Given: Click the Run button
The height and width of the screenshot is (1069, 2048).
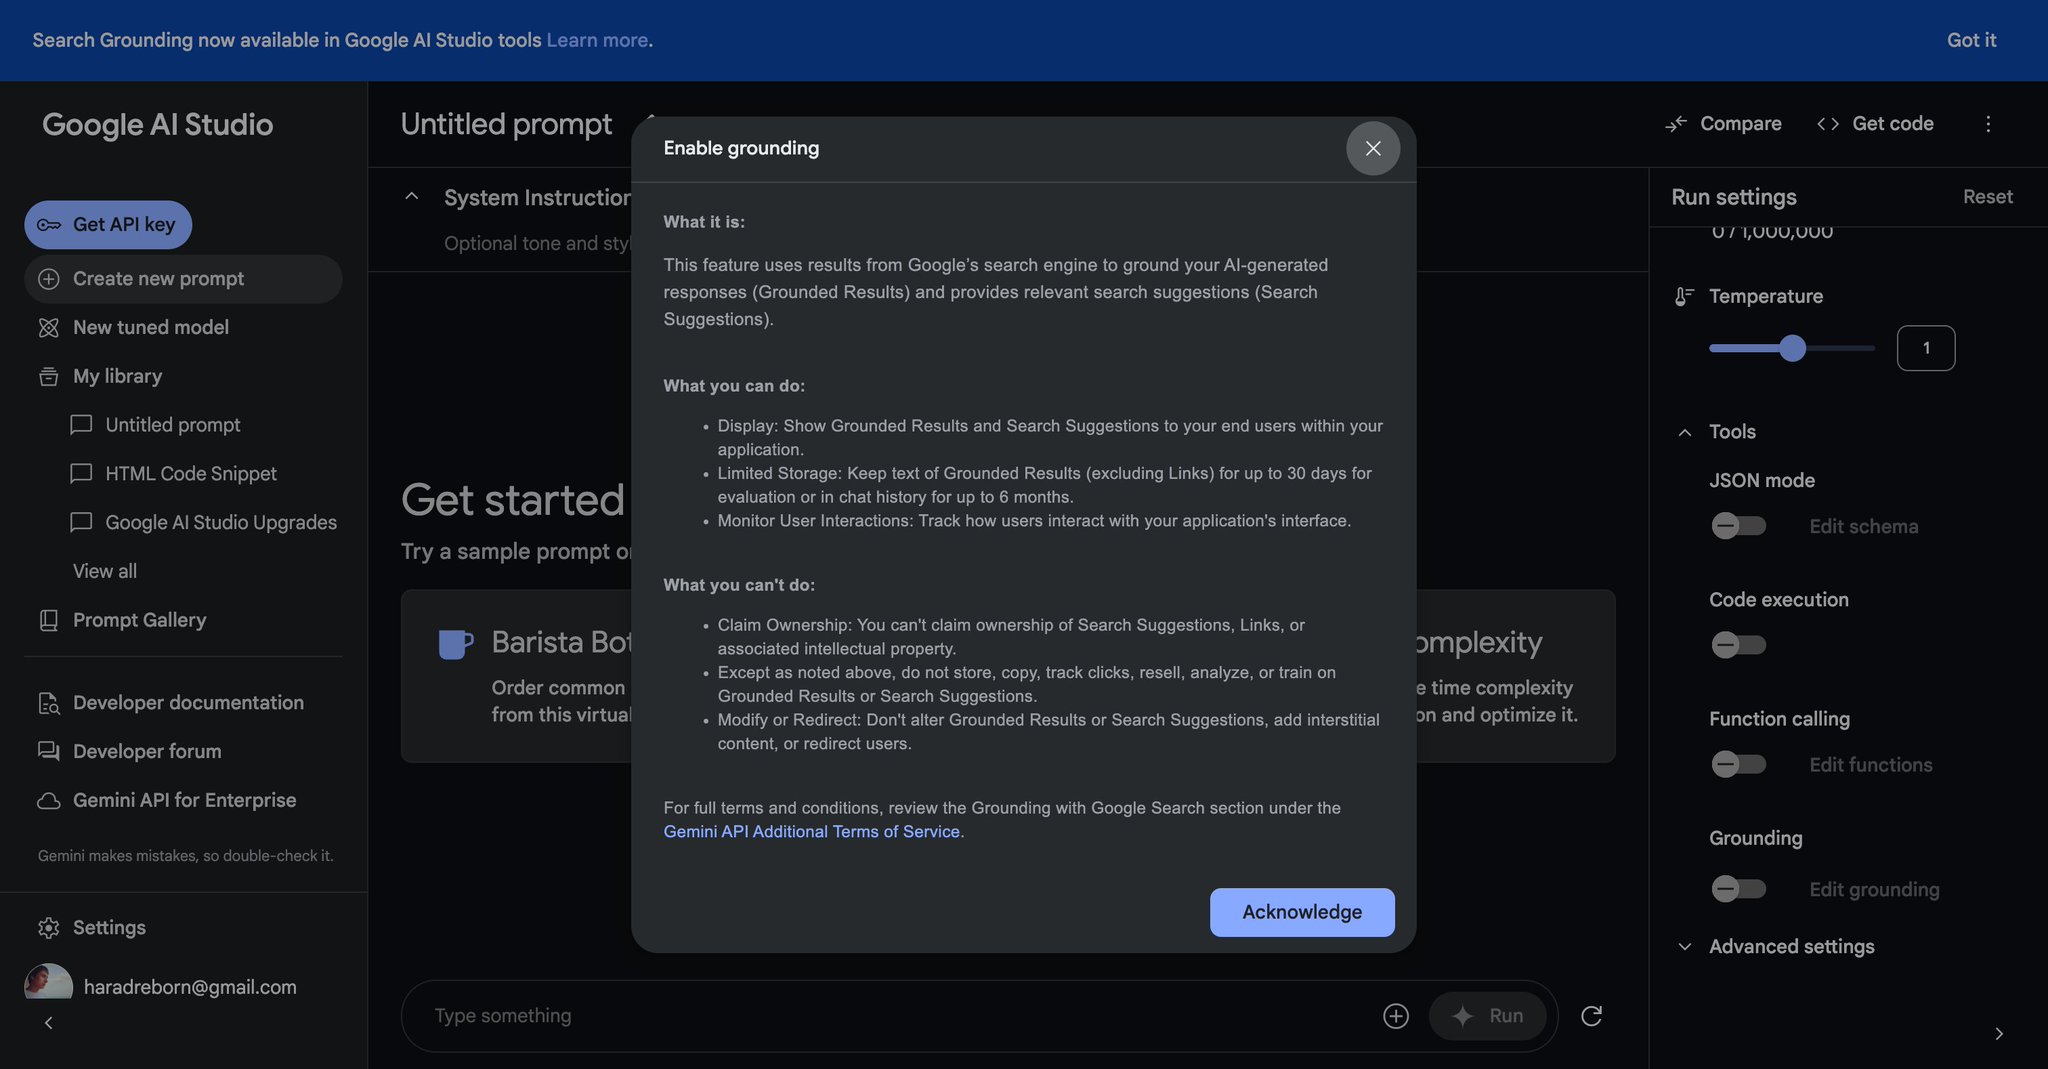Looking at the screenshot, I should [1487, 1016].
